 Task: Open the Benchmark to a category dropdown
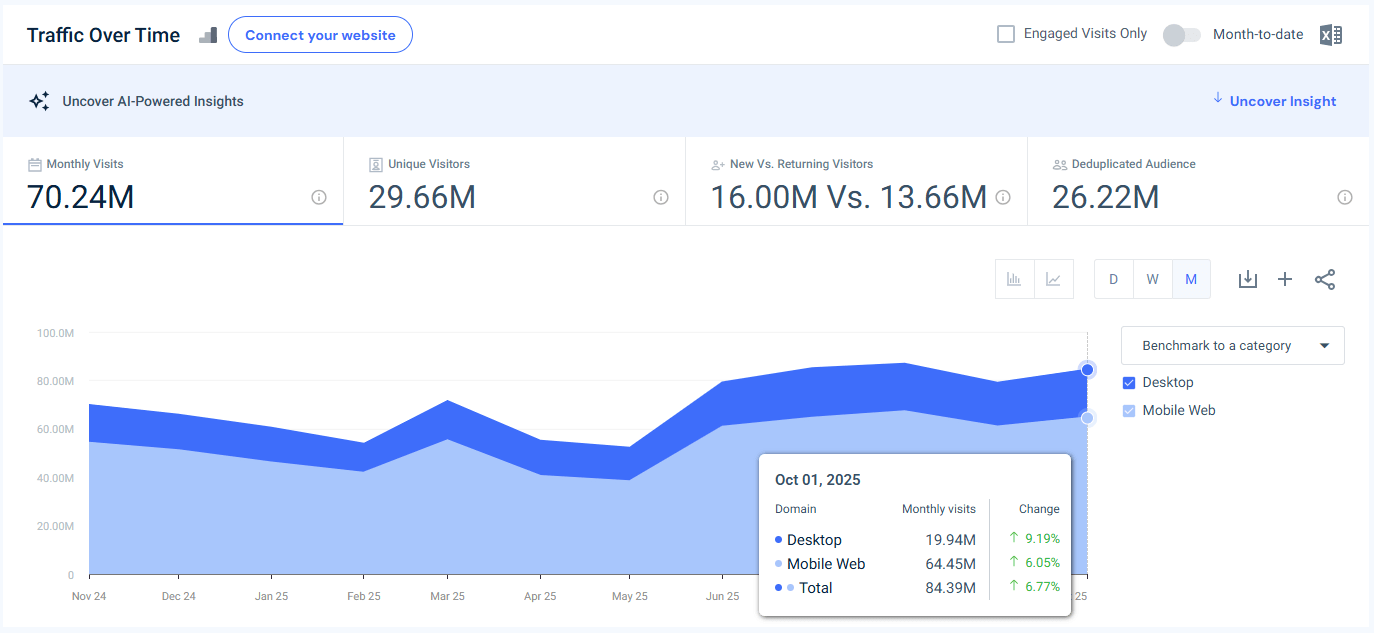click(x=1232, y=345)
